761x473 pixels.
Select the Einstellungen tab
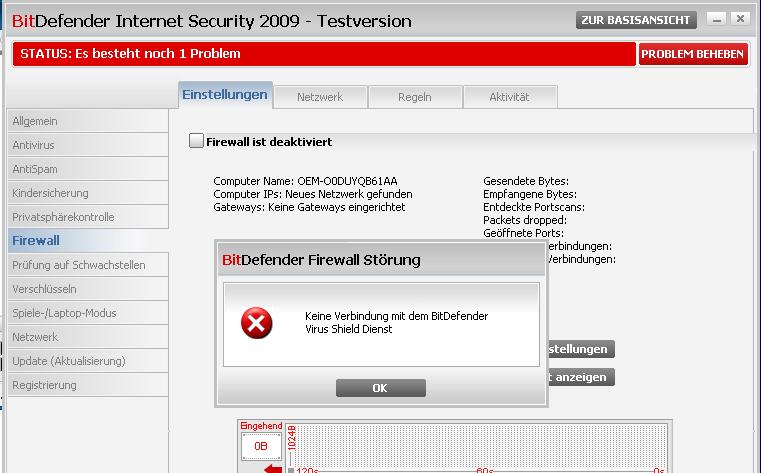click(225, 95)
